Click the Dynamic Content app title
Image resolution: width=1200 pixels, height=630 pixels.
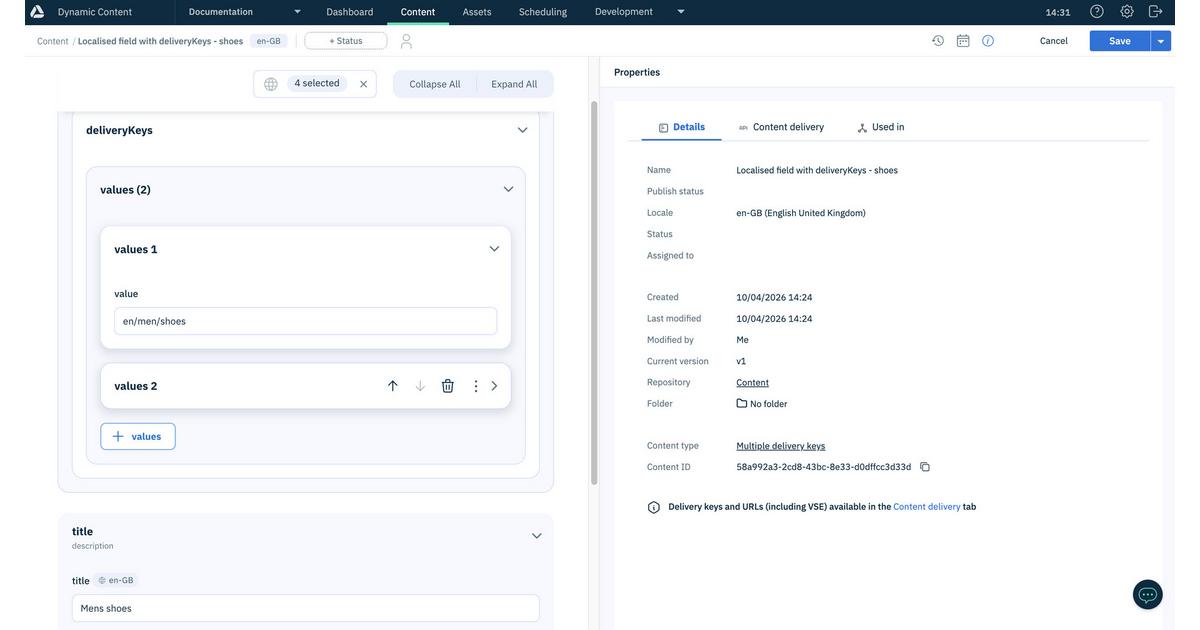point(95,12)
